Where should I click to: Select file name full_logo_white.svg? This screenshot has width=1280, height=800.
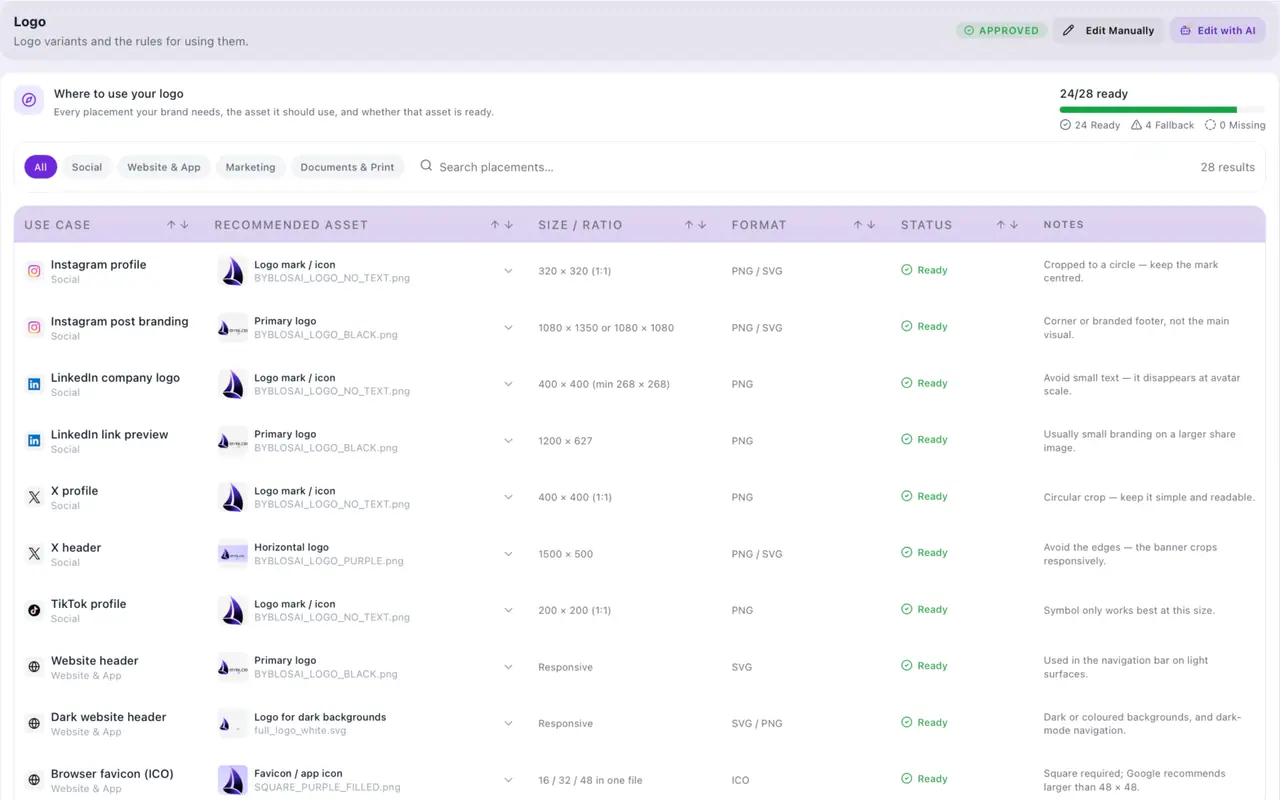point(300,731)
